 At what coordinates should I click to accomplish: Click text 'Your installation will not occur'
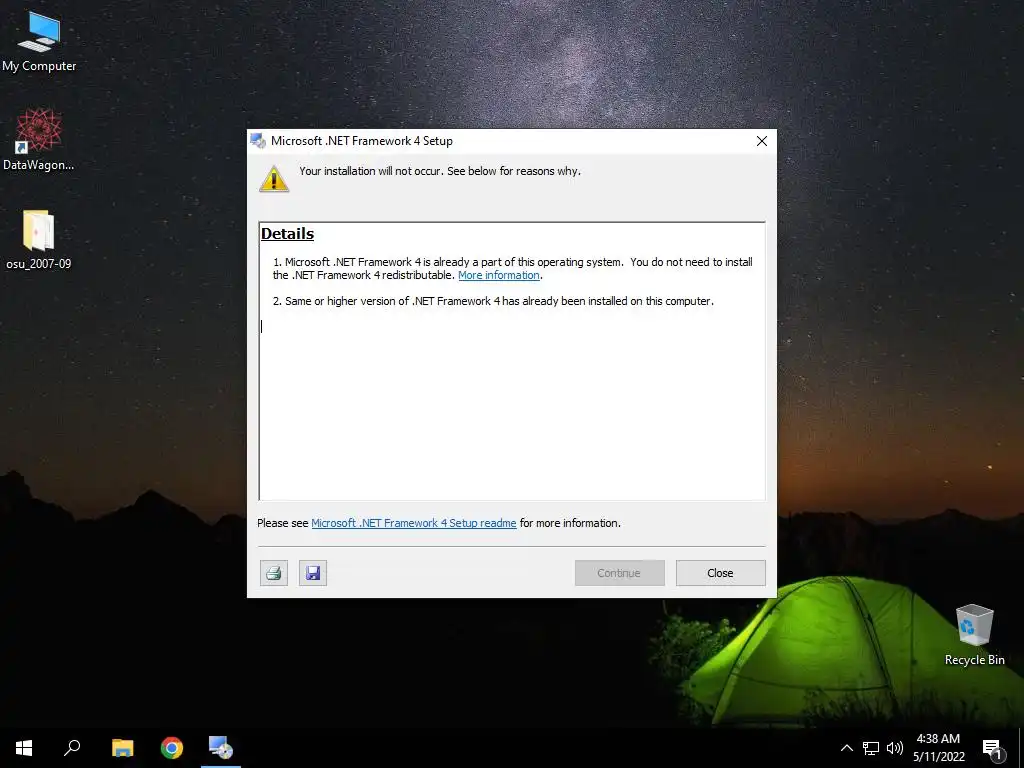(x=370, y=171)
